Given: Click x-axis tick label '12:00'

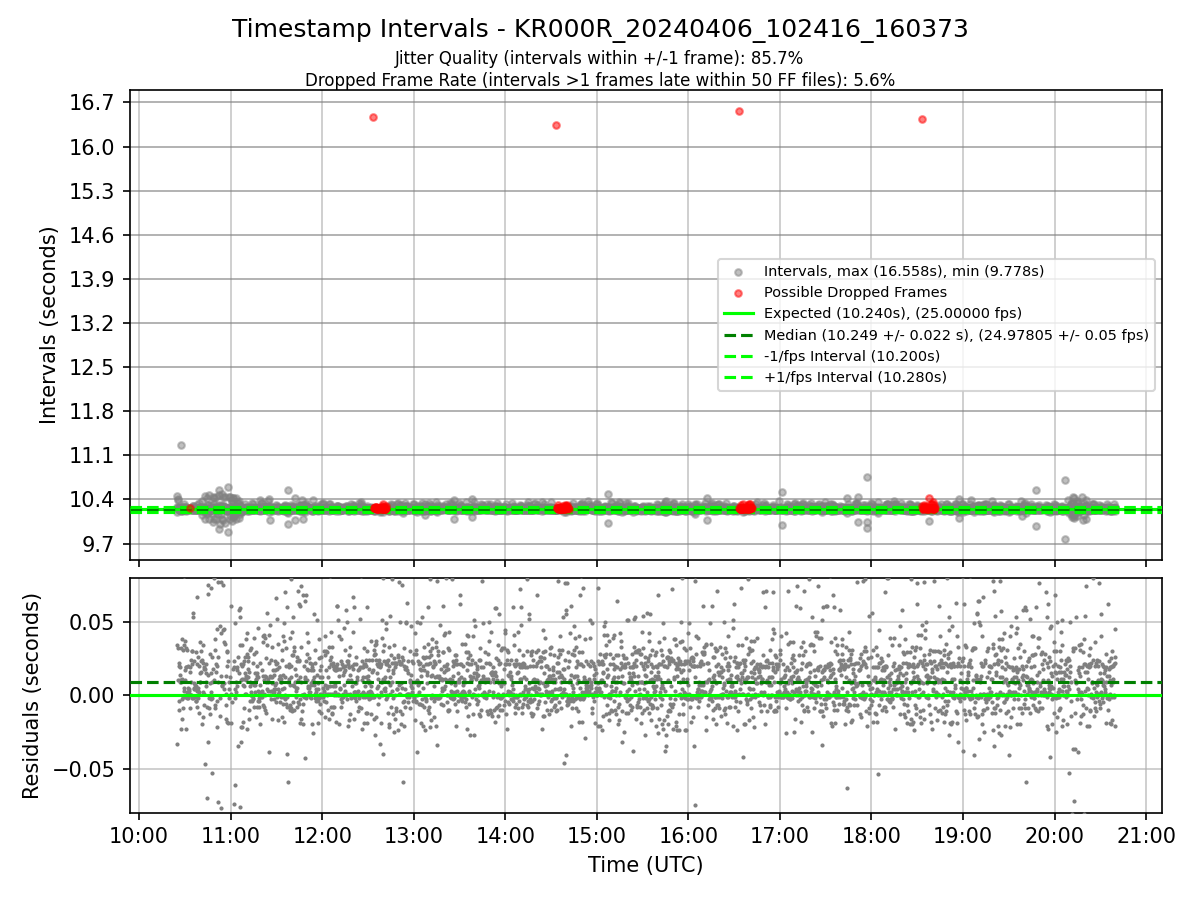Looking at the screenshot, I should (322, 835).
